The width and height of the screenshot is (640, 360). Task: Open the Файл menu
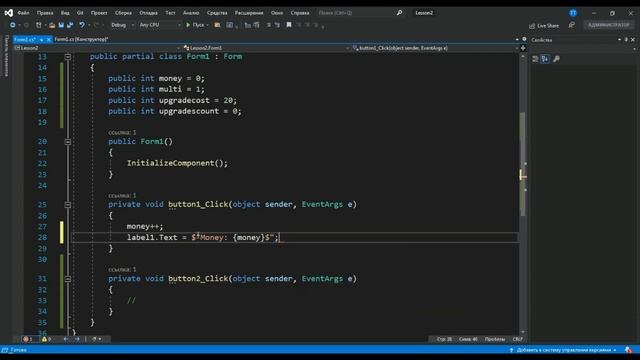pyautogui.click(x=23, y=13)
